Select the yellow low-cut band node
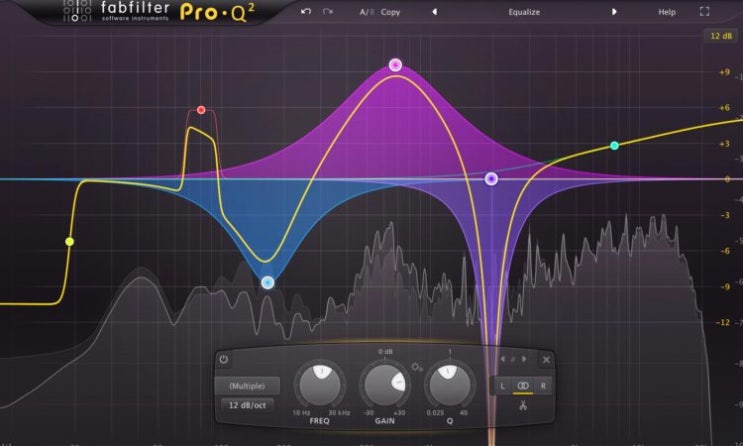Image resolution: width=743 pixels, height=446 pixels. pos(70,242)
